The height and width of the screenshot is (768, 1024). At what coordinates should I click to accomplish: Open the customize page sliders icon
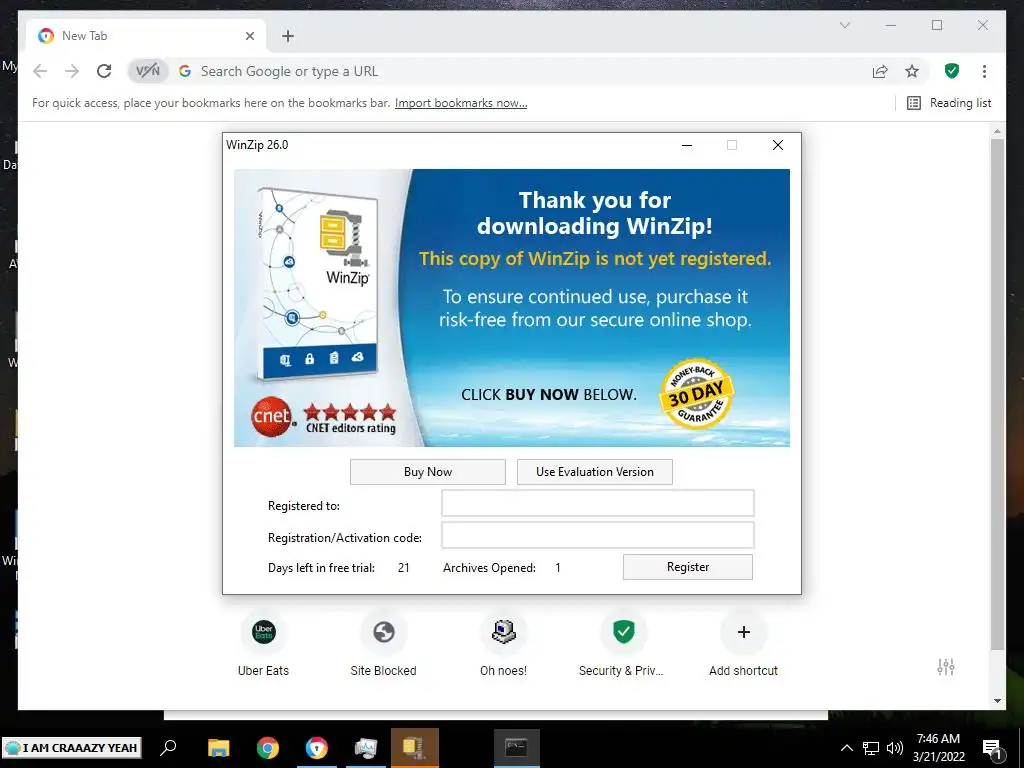click(x=946, y=667)
